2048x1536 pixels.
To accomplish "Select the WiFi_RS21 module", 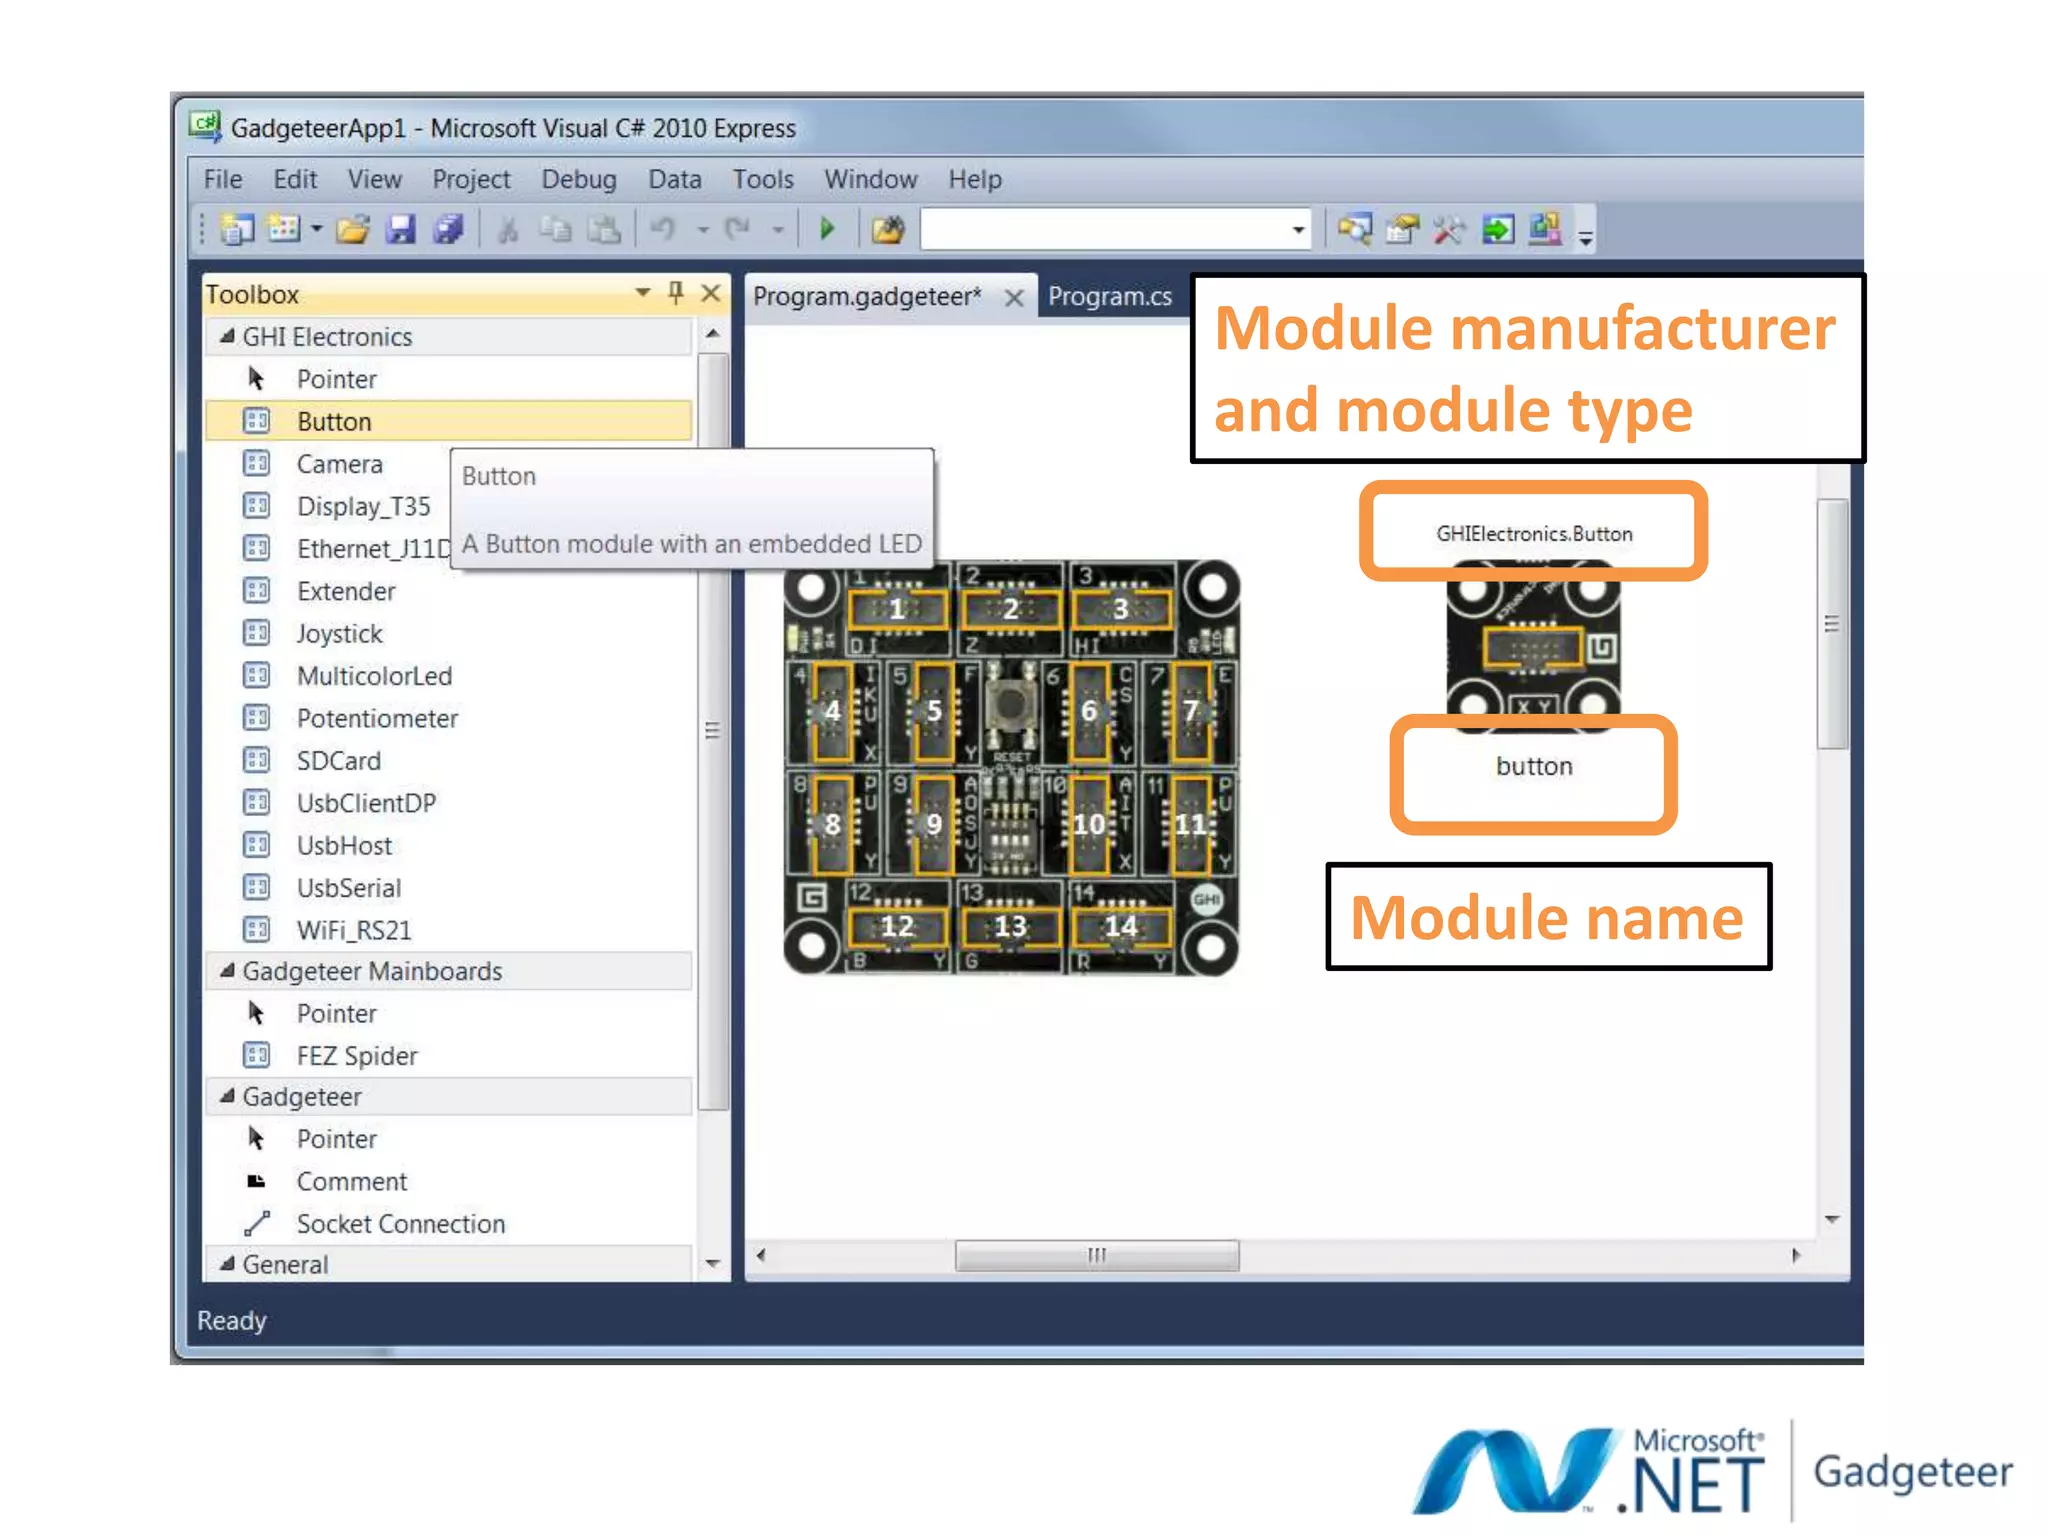I will pos(447,930).
